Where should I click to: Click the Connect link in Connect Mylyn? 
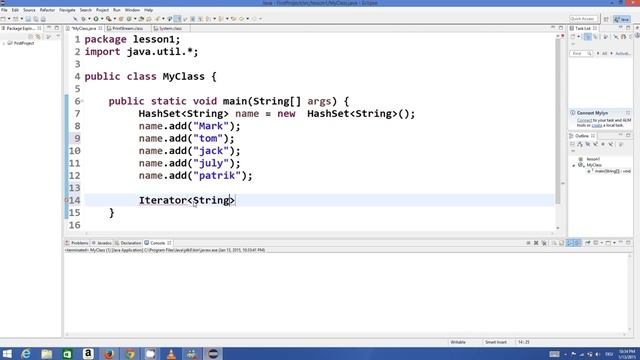pyautogui.click(x=584, y=120)
